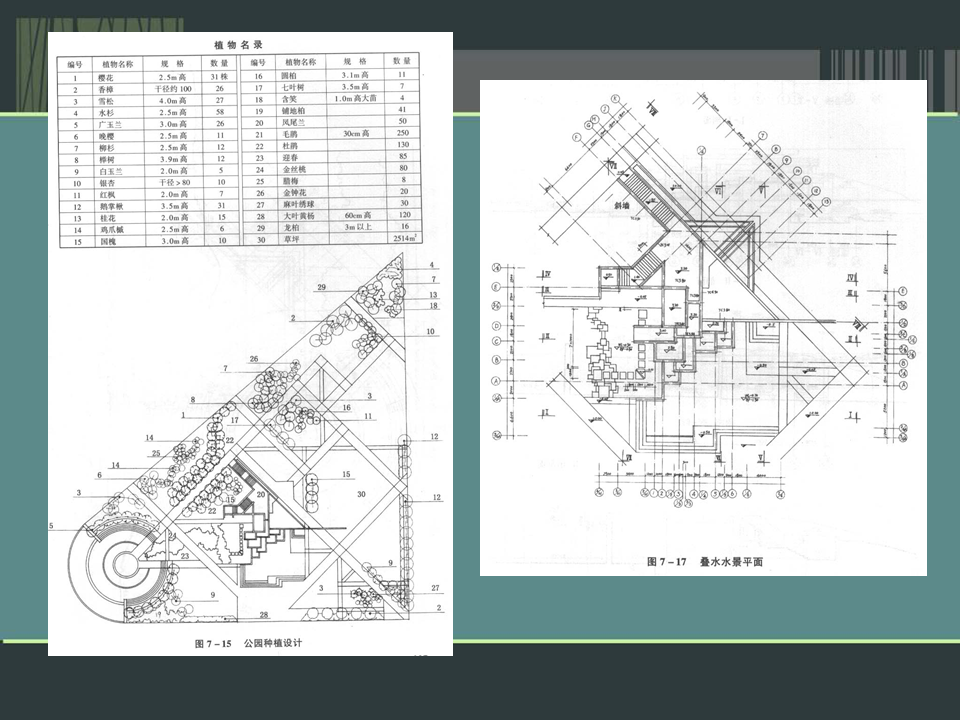The height and width of the screenshot is (720, 960).
Task: Click the rightmost 数量 column header
Action: tap(402, 61)
